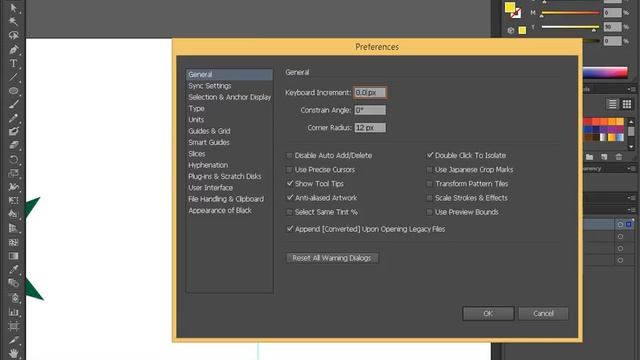Screen dimensions: 640x360
Task: Select the Type tool
Action: tap(13, 63)
